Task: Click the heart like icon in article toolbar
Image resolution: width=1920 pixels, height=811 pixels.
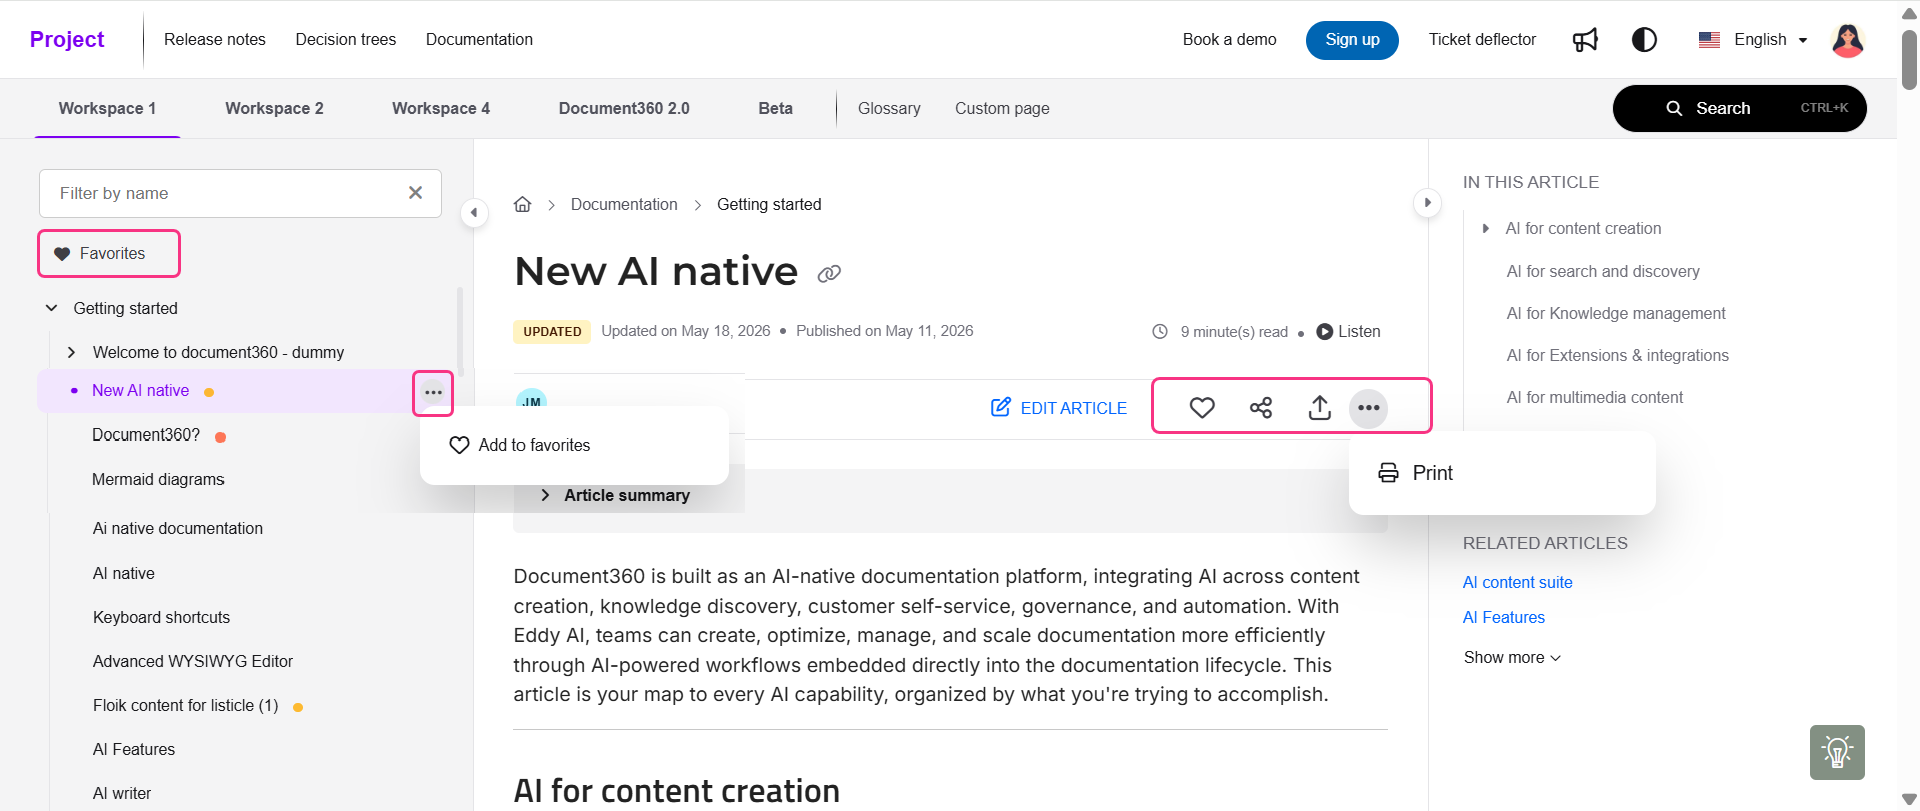Action: (1202, 407)
